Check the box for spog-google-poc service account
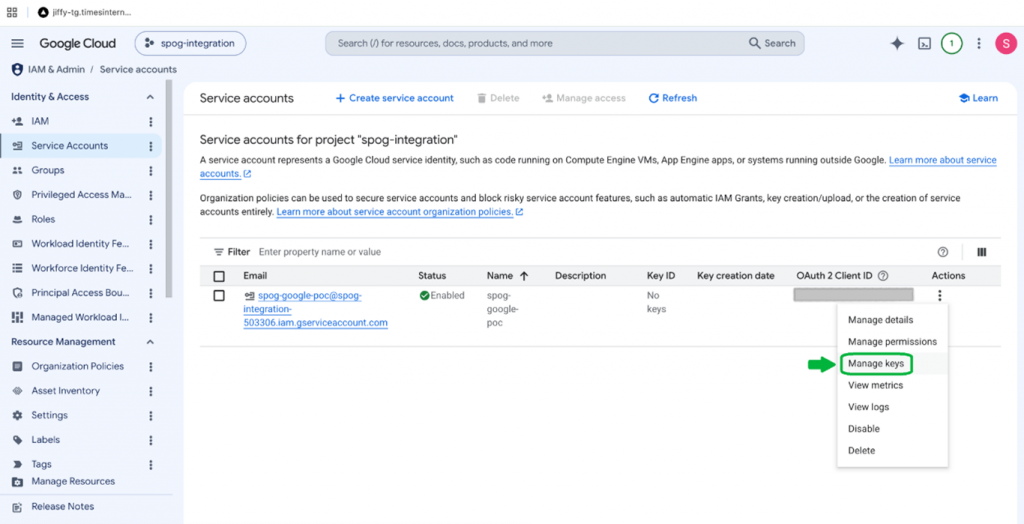 pyautogui.click(x=219, y=296)
